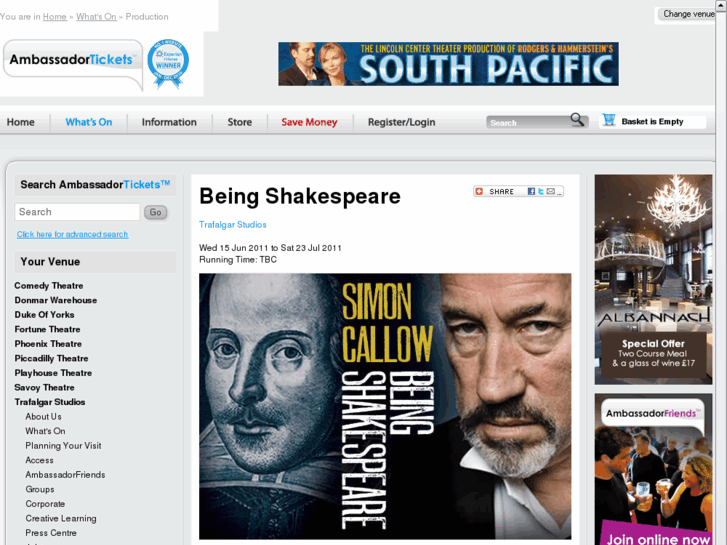
Task: Open Groups sidebar link
Action: (40, 489)
